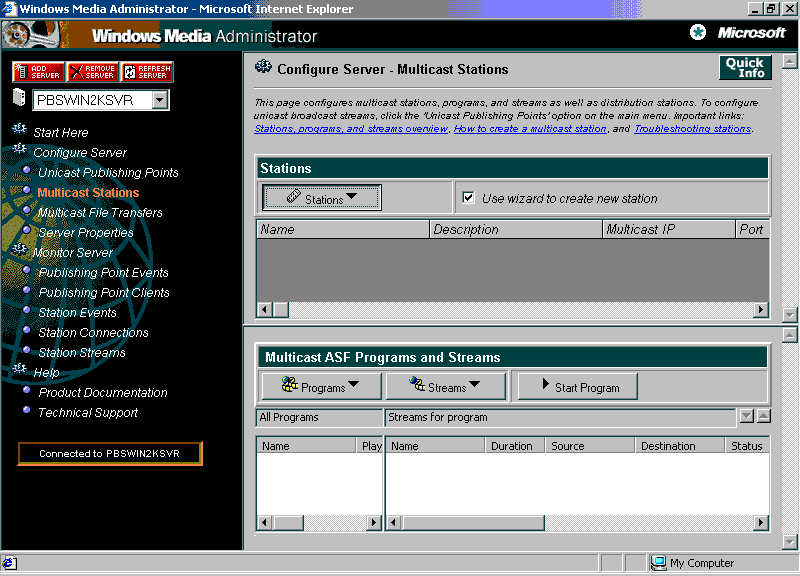The image size is (800, 576).
Task: Click the Stations table horizontal scrollbar thumb
Action: (281, 310)
